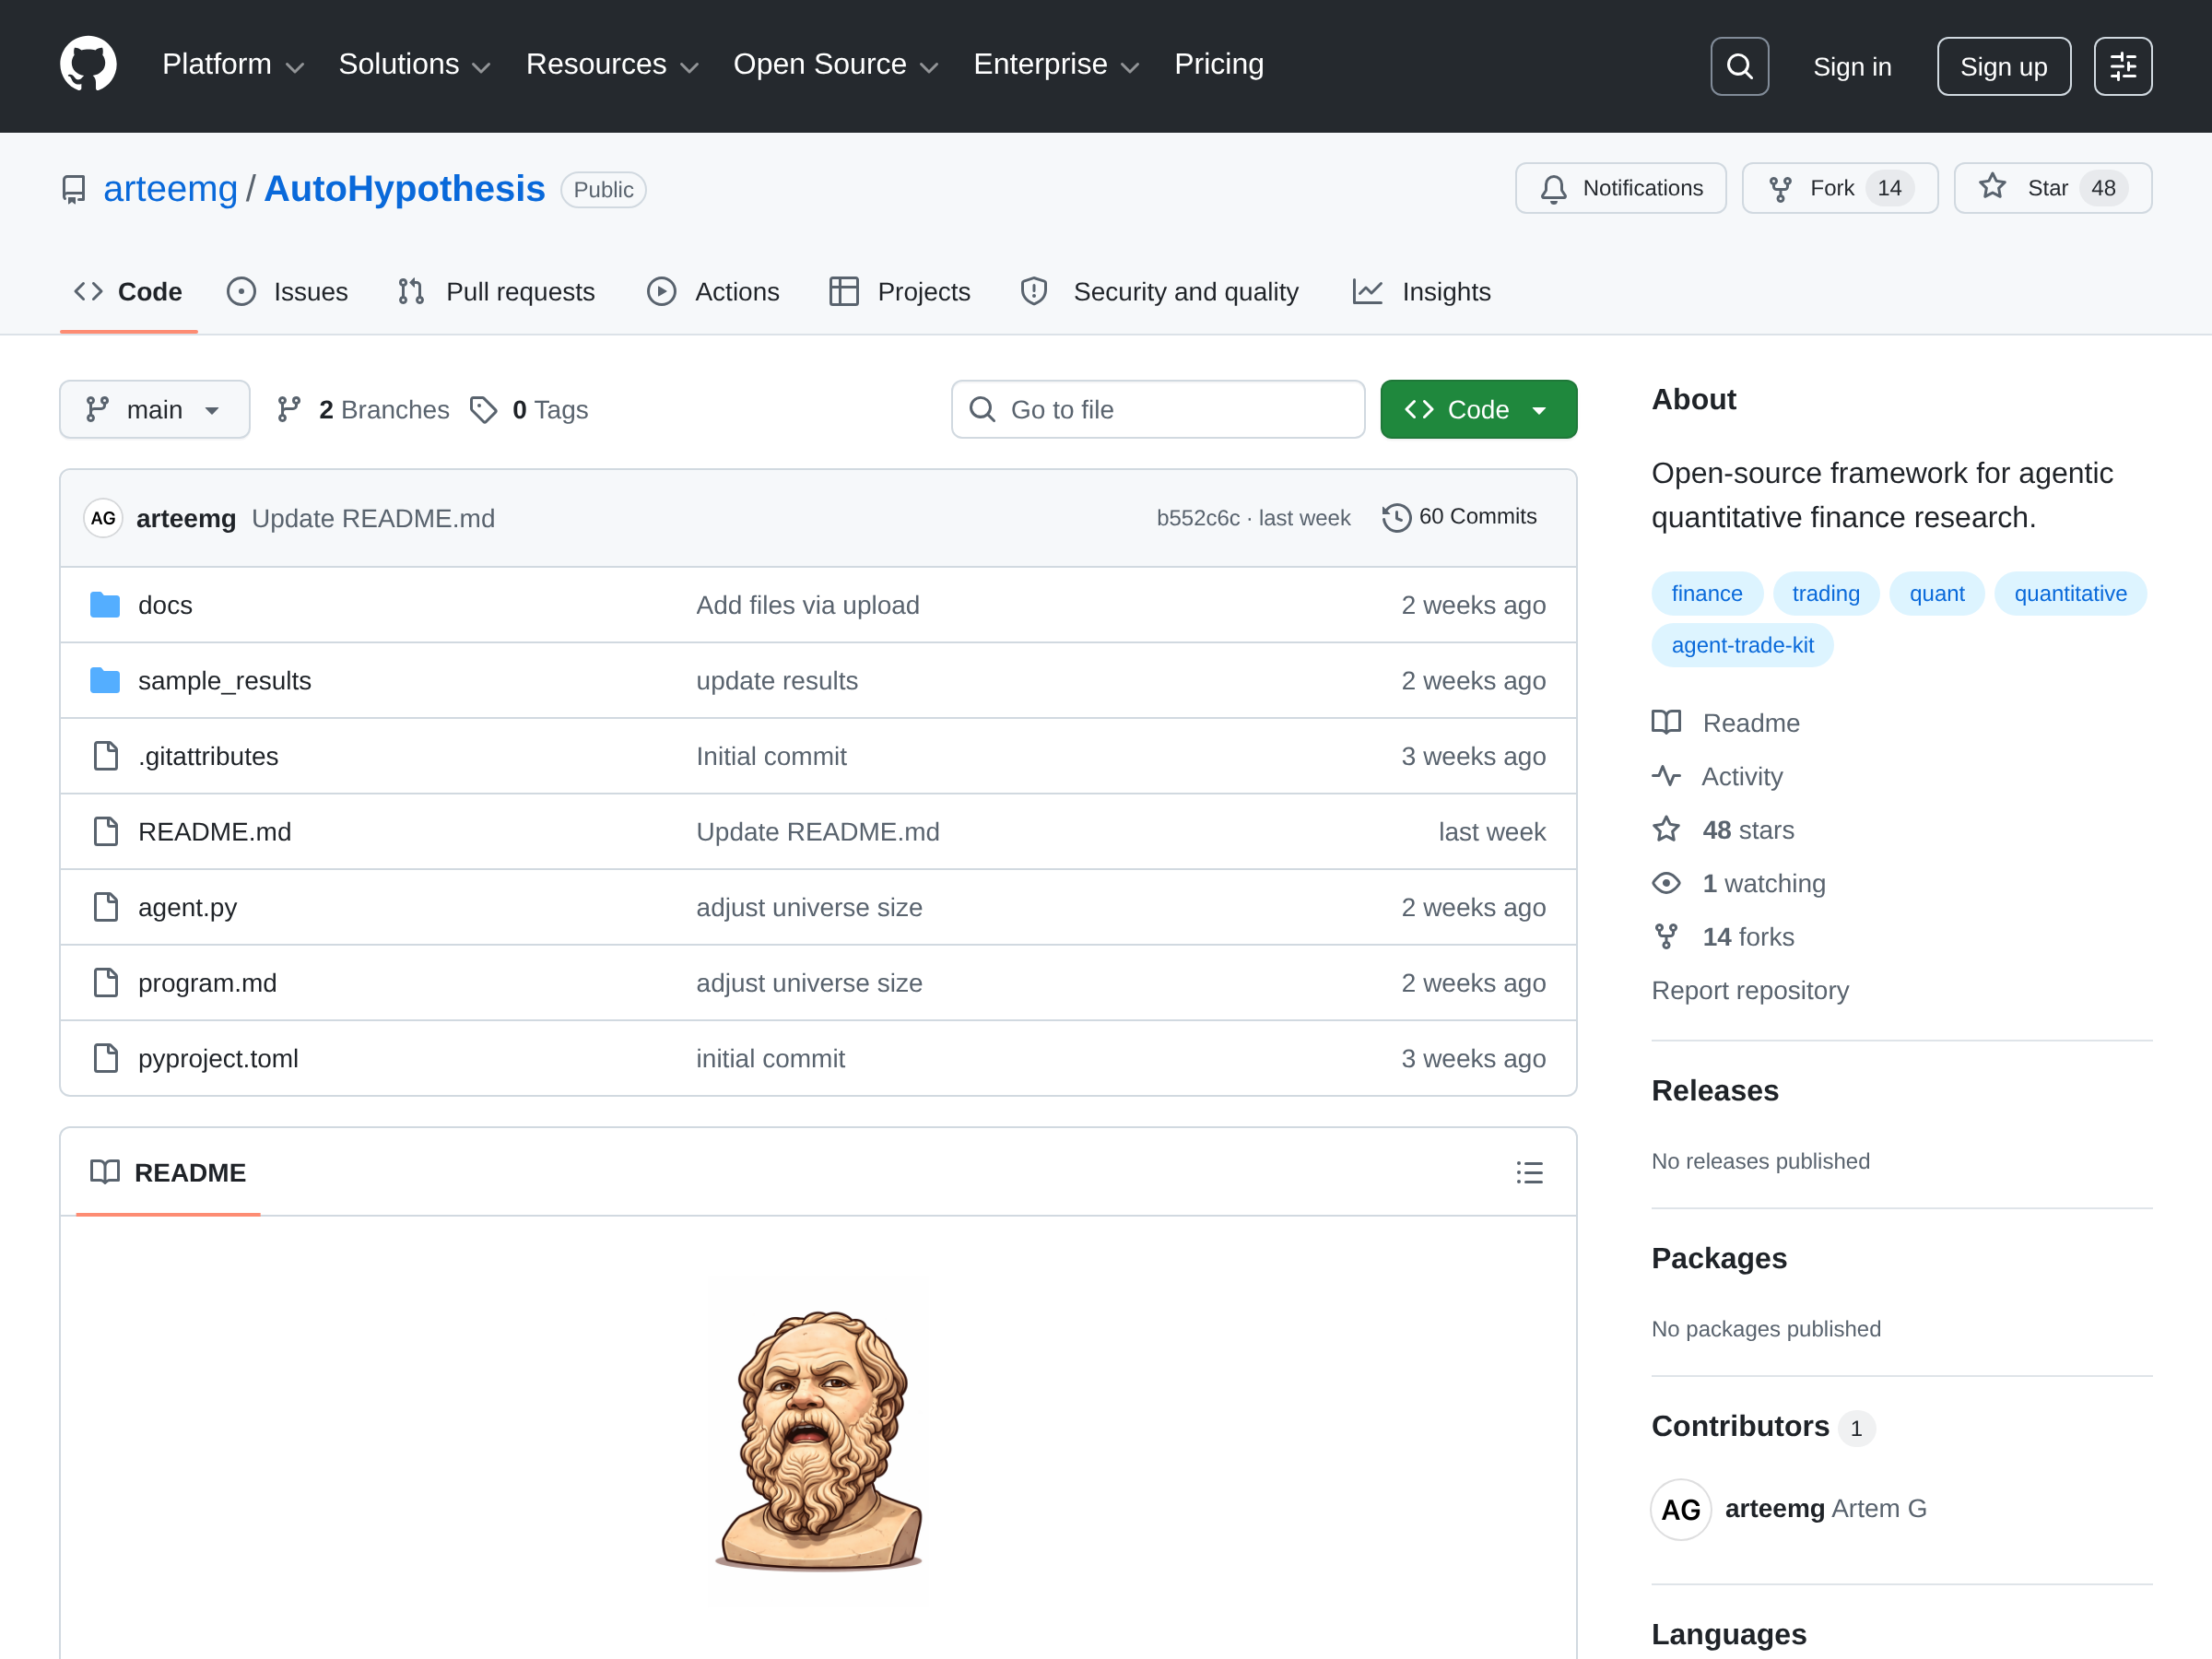Click the Go to file input

tap(1157, 409)
